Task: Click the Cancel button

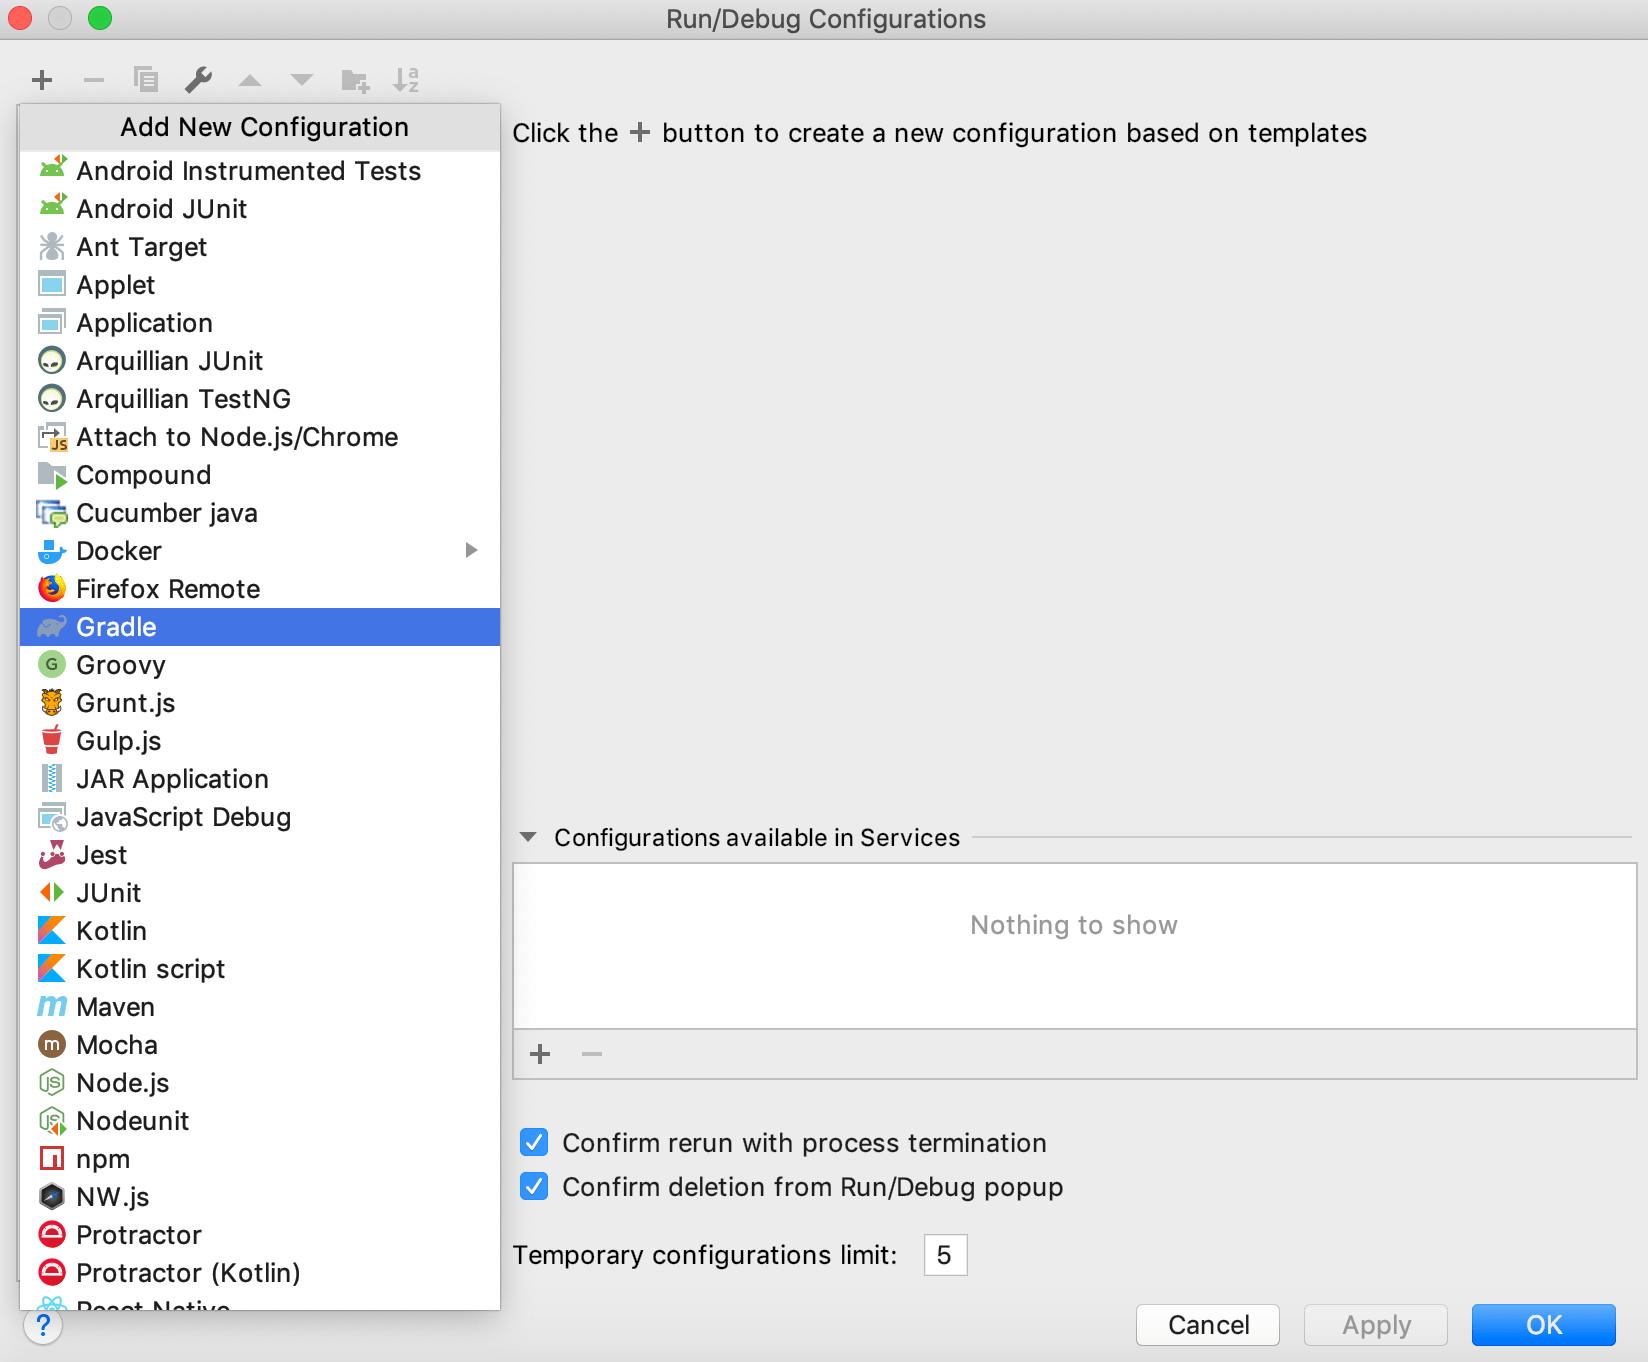Action: click(1208, 1325)
